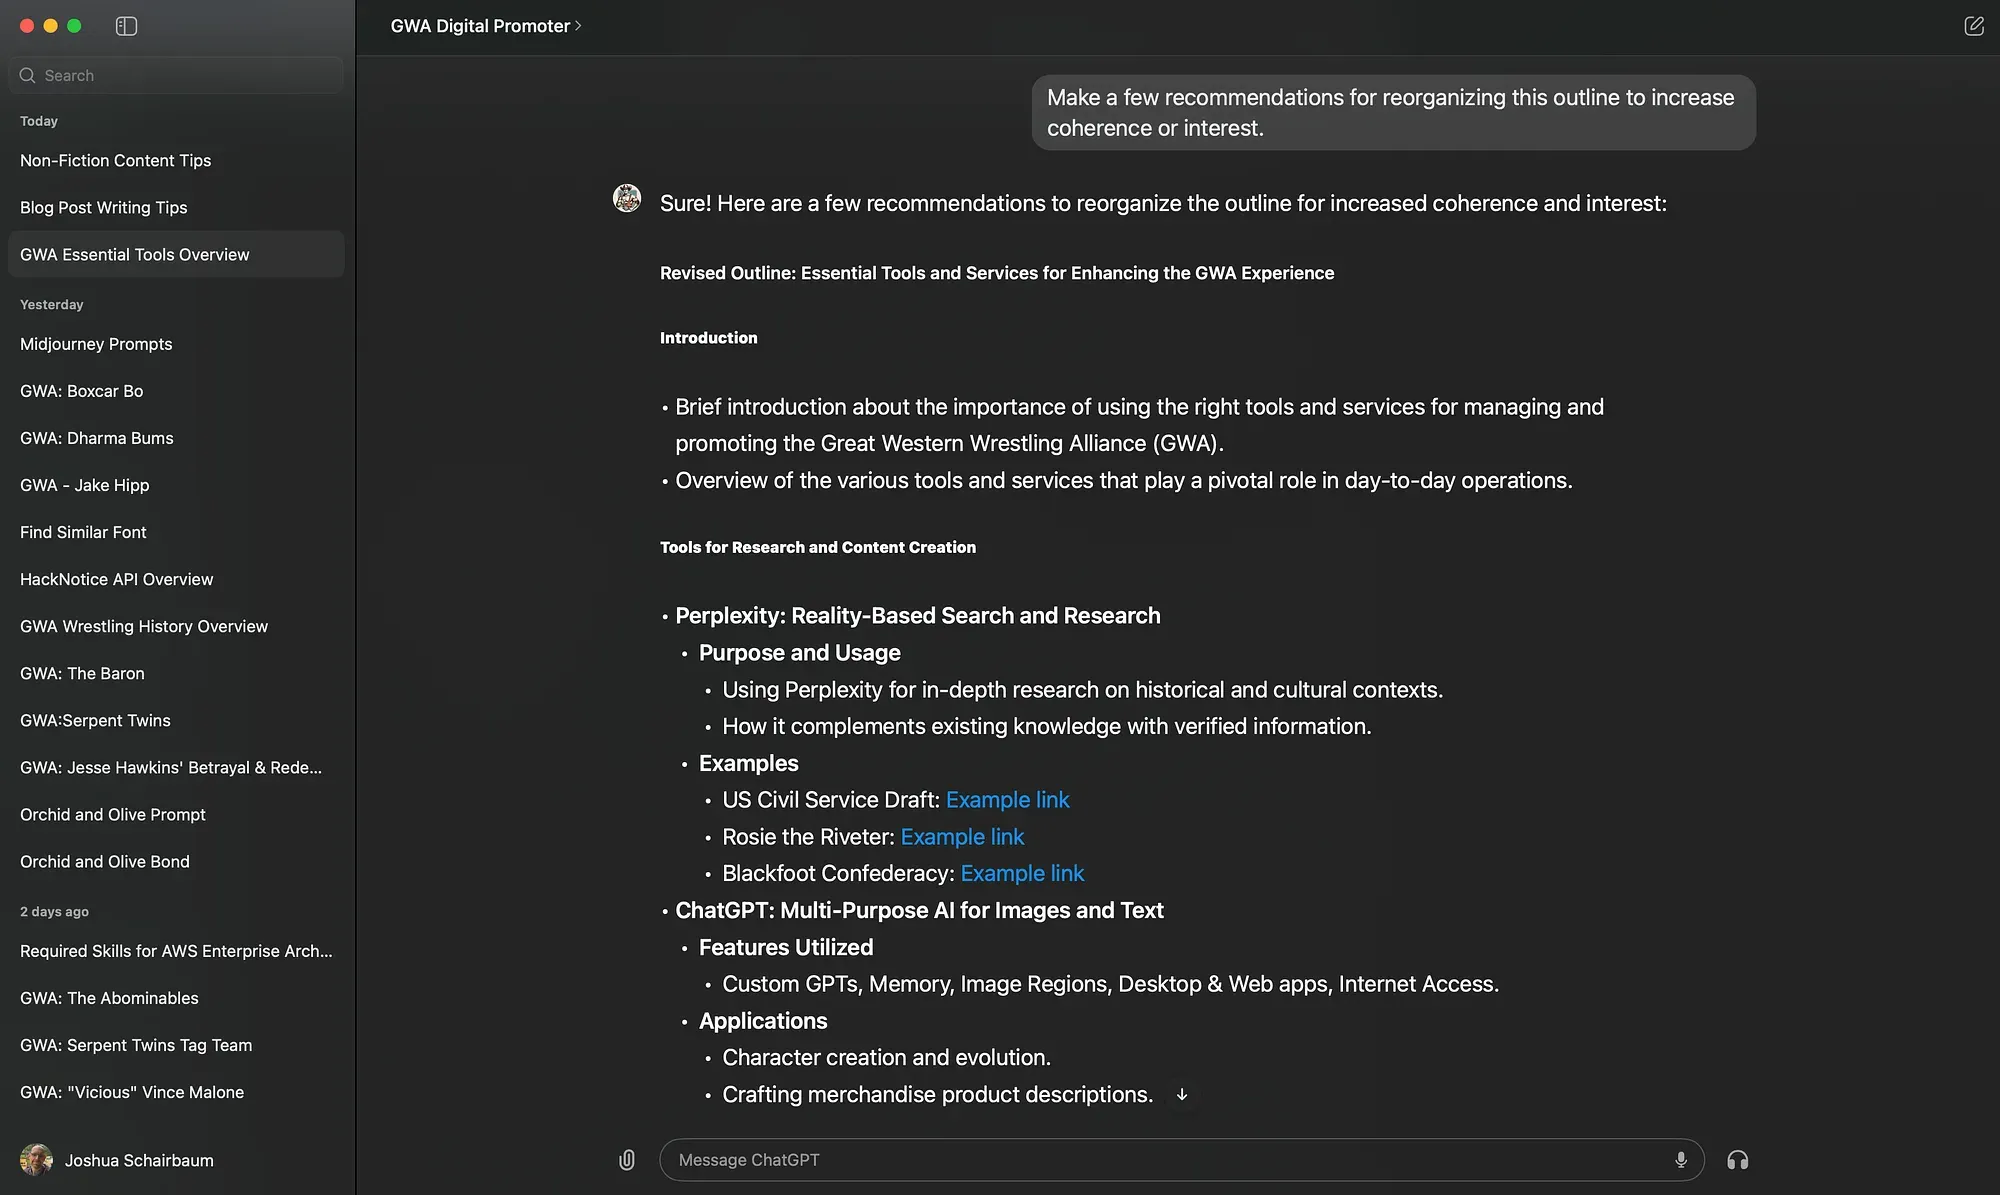2000x1195 pixels.
Task: Click the 2 days ago section label
Action: [x=54, y=911]
